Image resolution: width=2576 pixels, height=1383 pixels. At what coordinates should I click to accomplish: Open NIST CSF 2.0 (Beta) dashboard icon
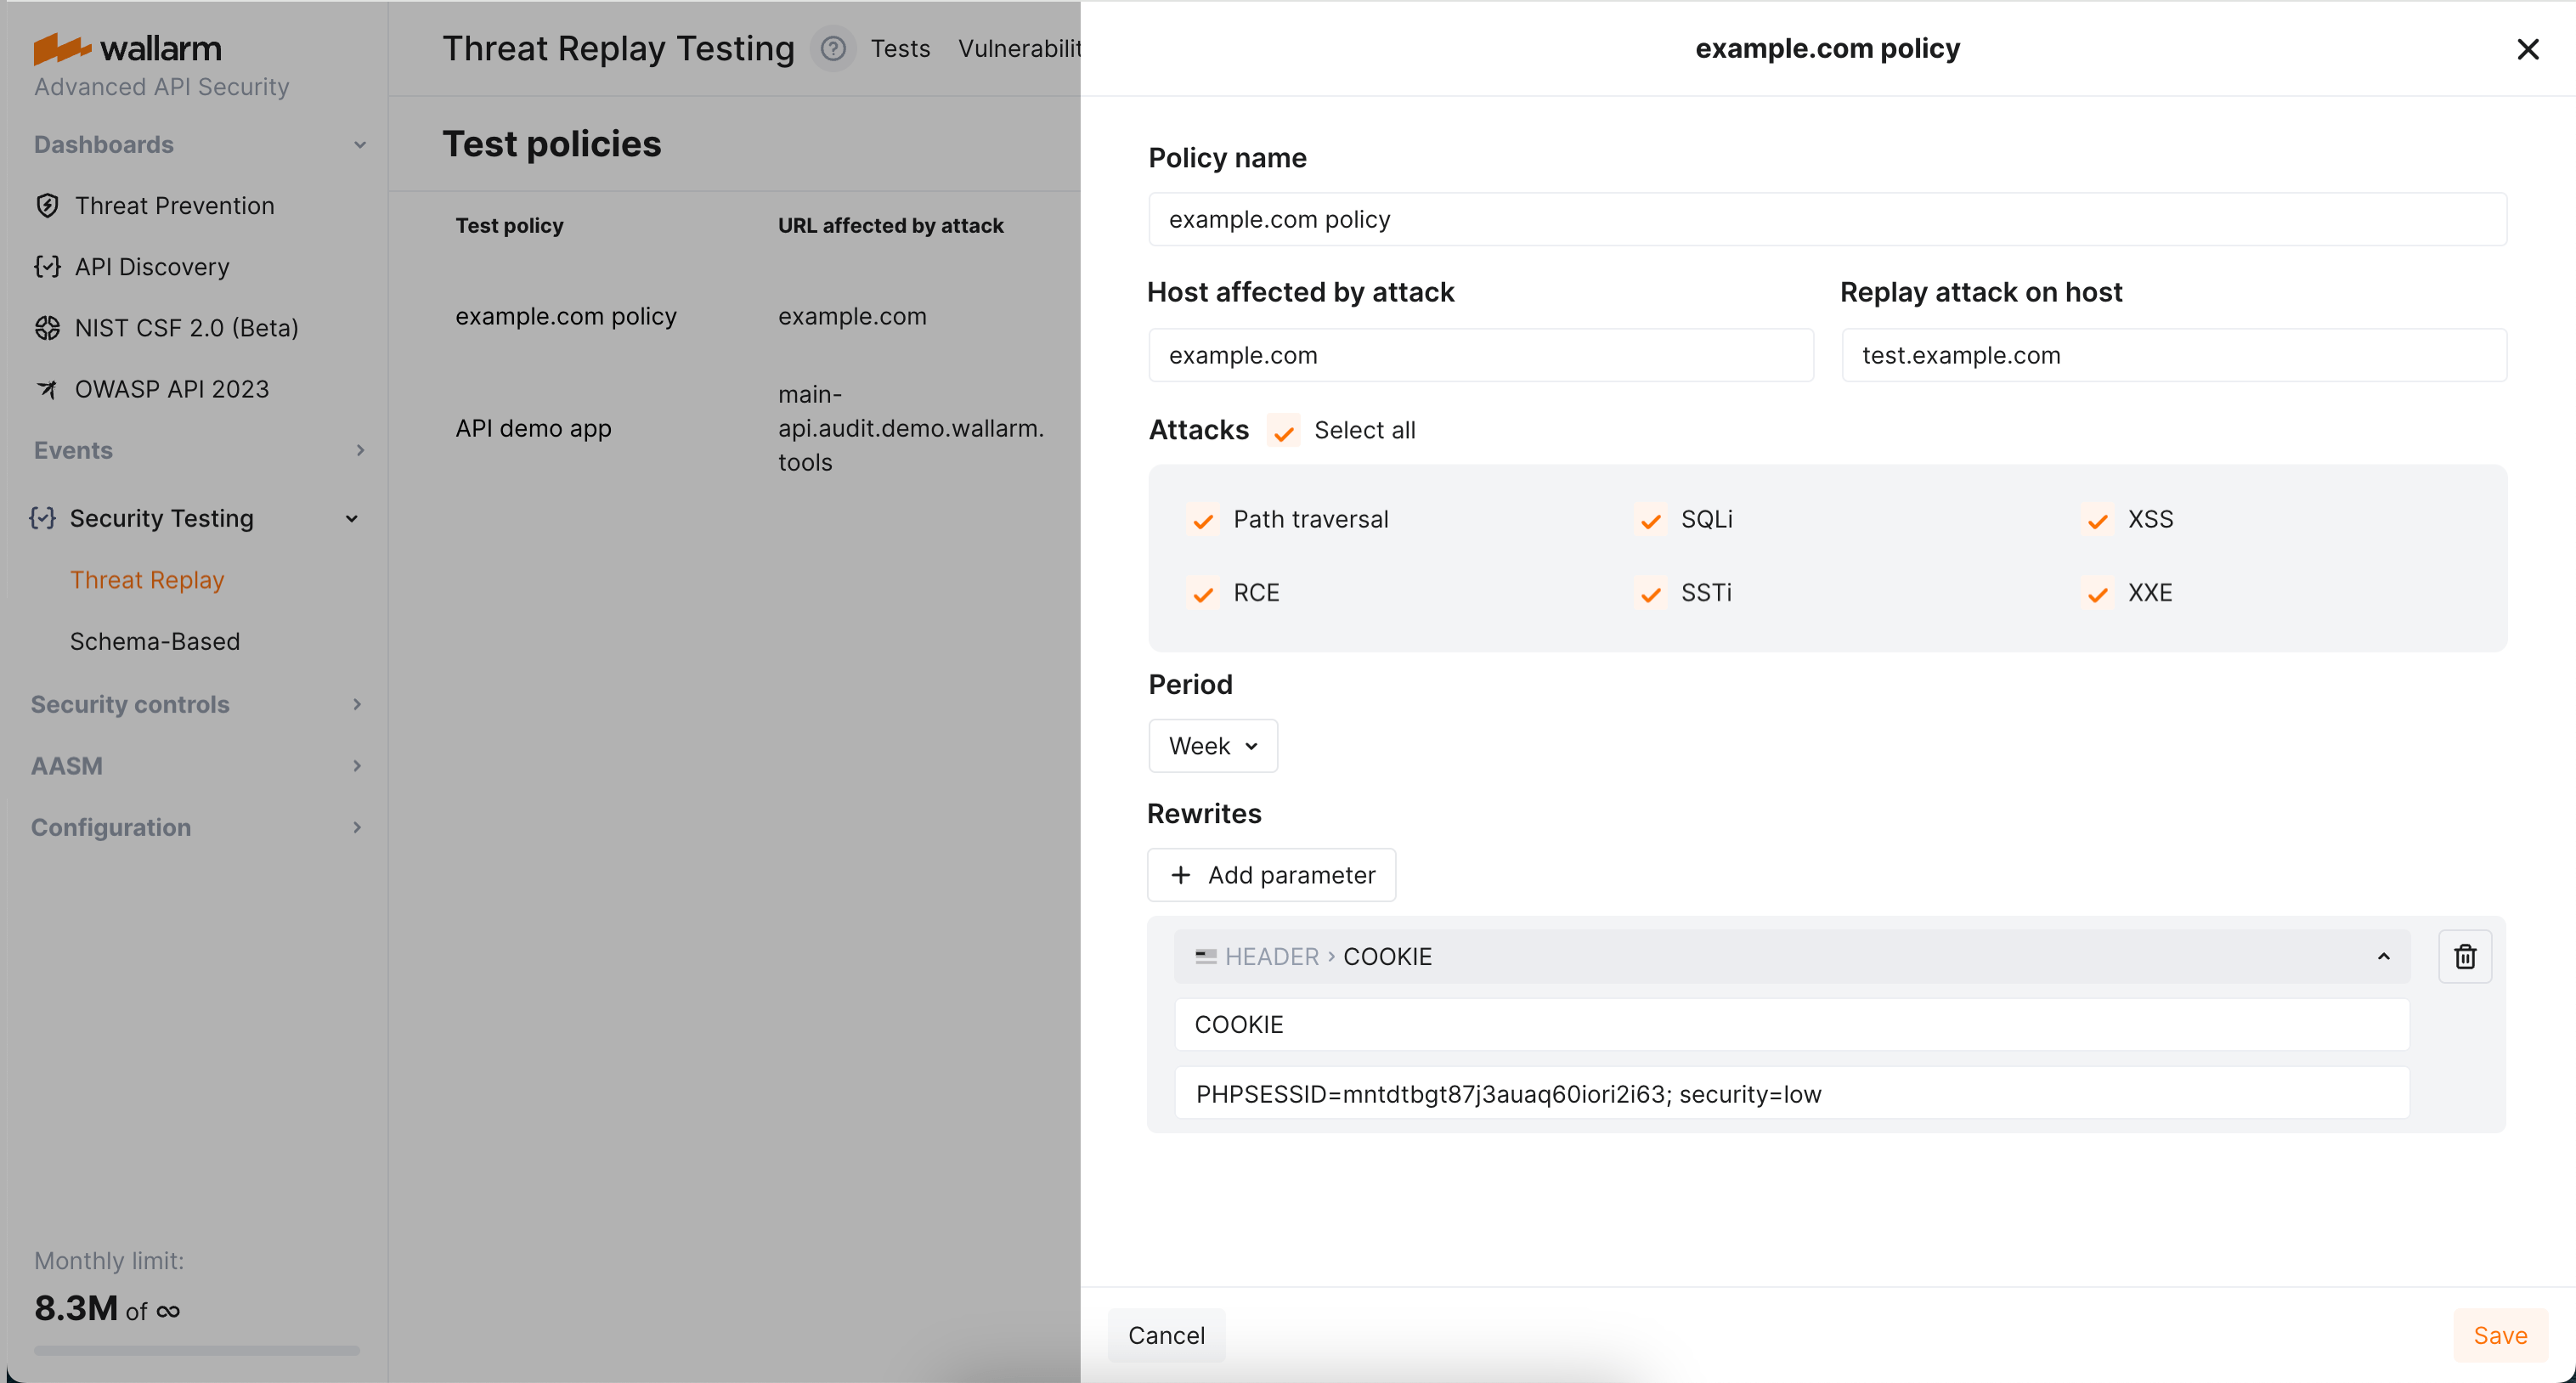tap(48, 328)
